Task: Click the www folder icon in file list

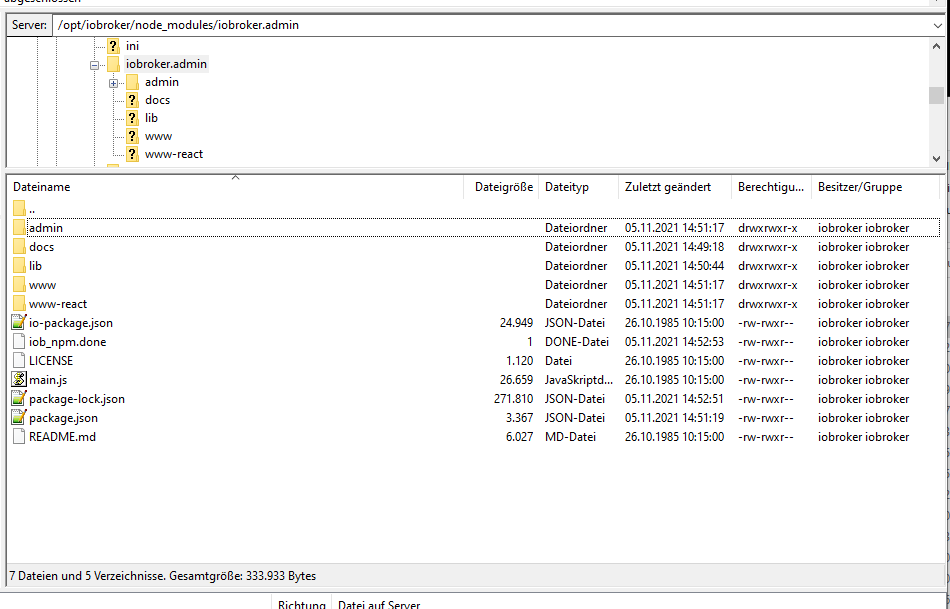Action: click(19, 285)
